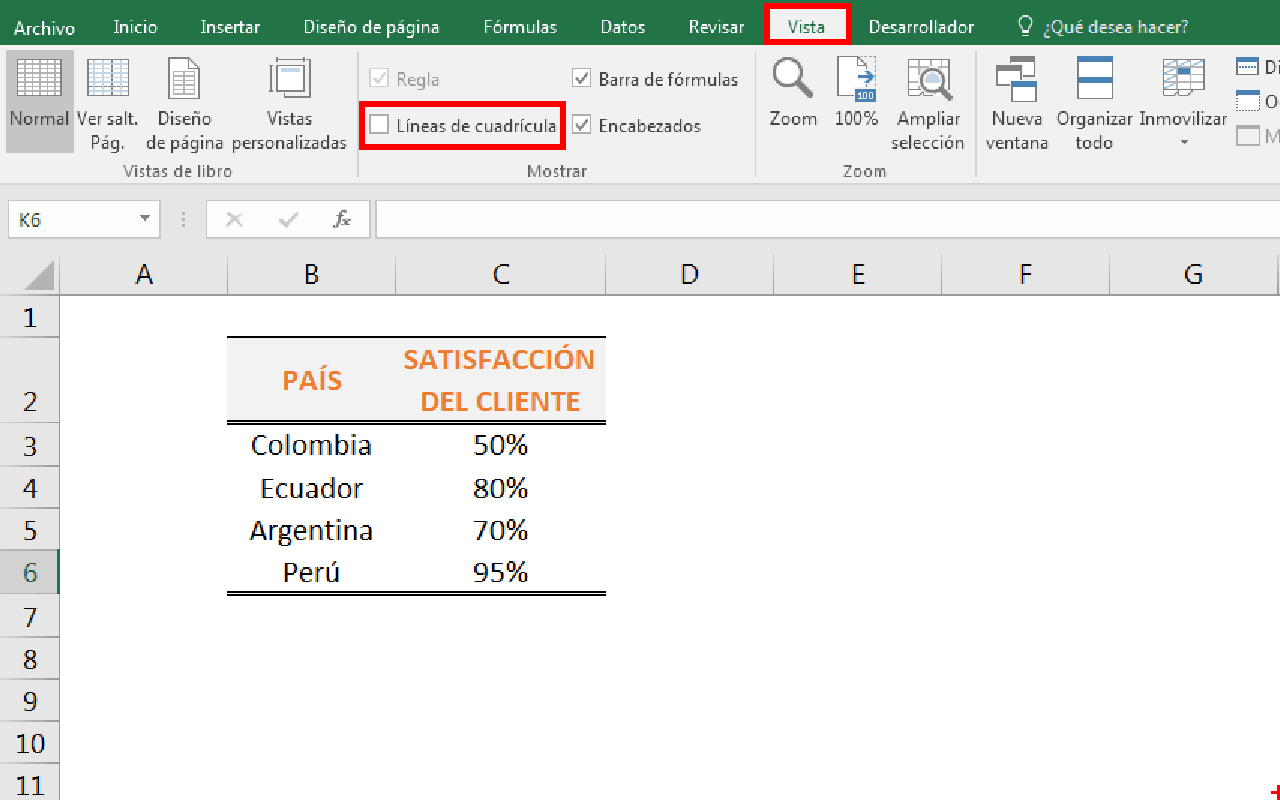
Task: Reset zoom to 100%
Action: 856,78
